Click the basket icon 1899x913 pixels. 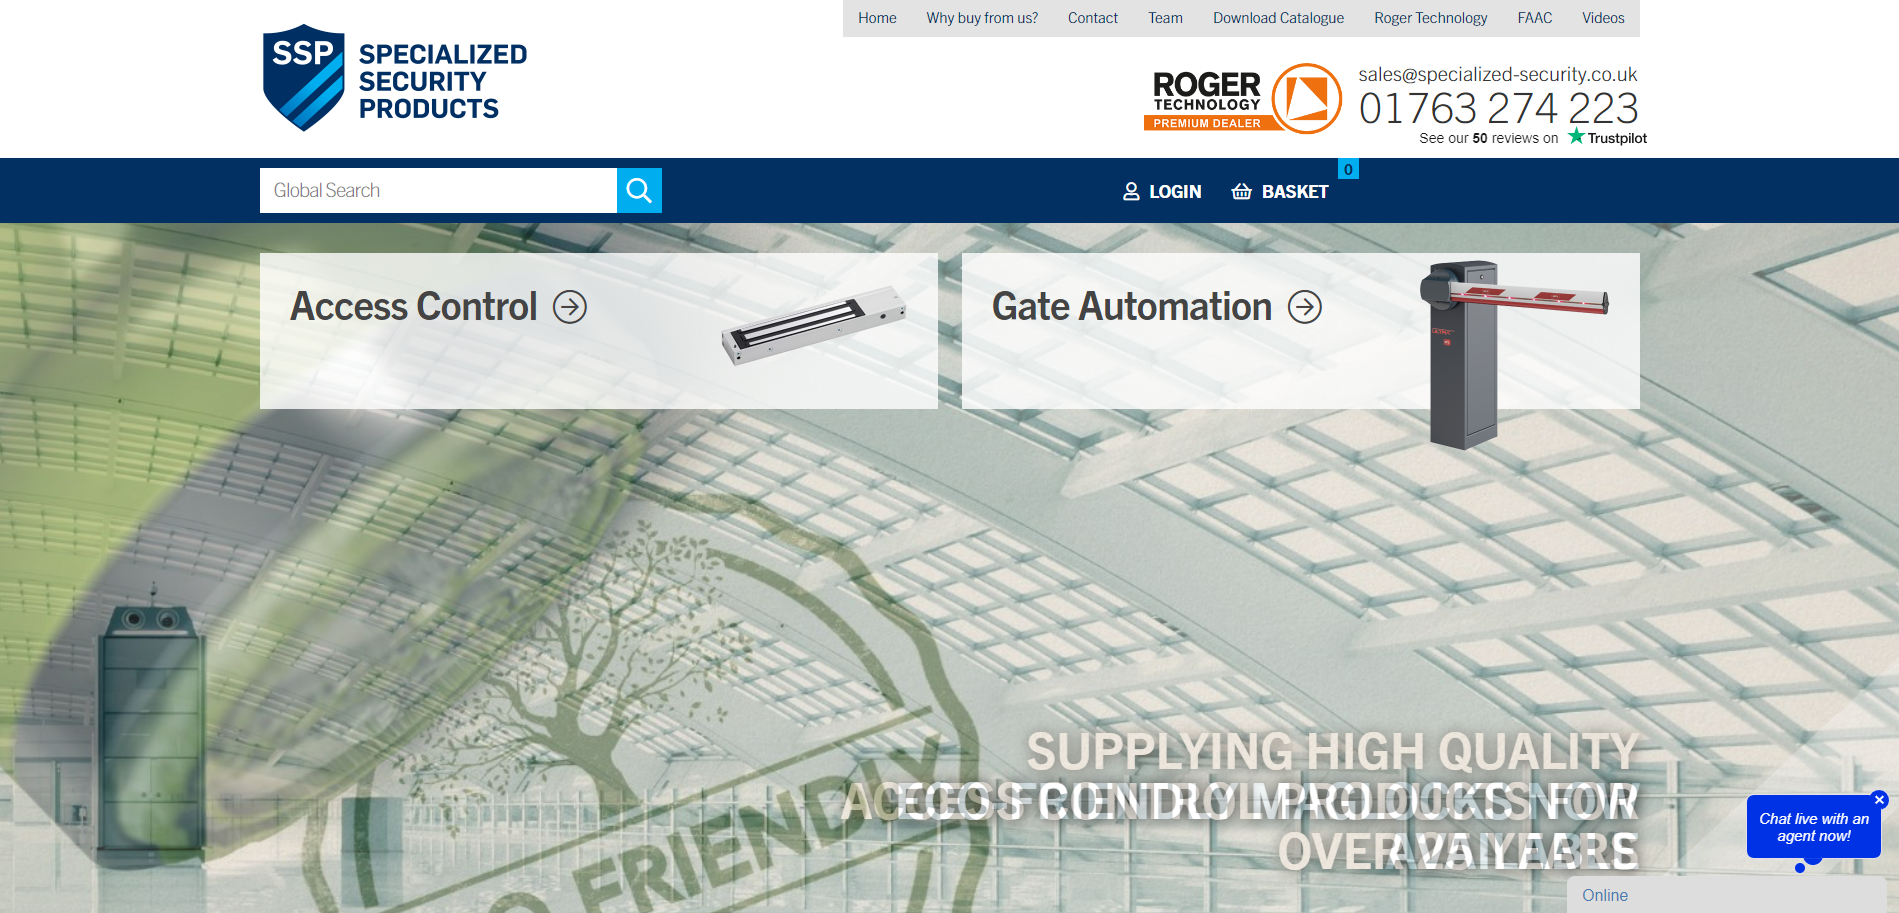(x=1241, y=191)
